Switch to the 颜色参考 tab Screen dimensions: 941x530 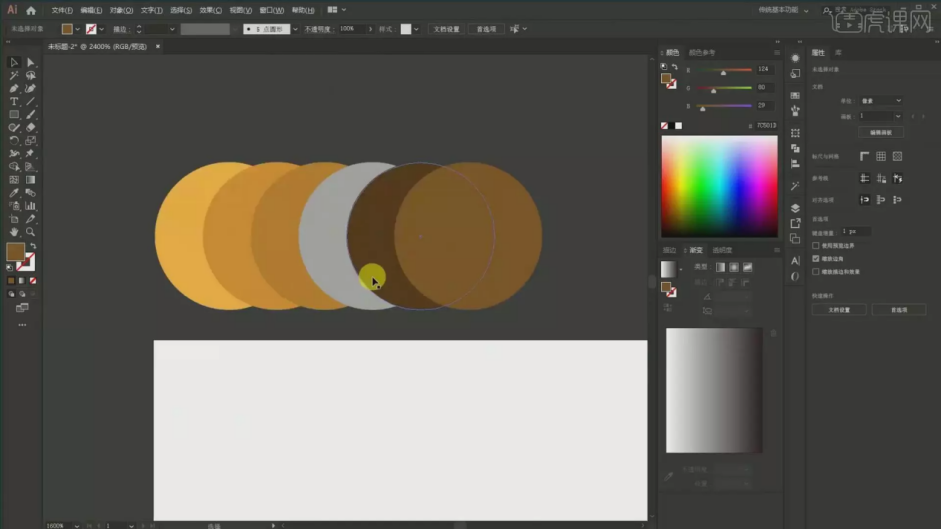tap(702, 52)
